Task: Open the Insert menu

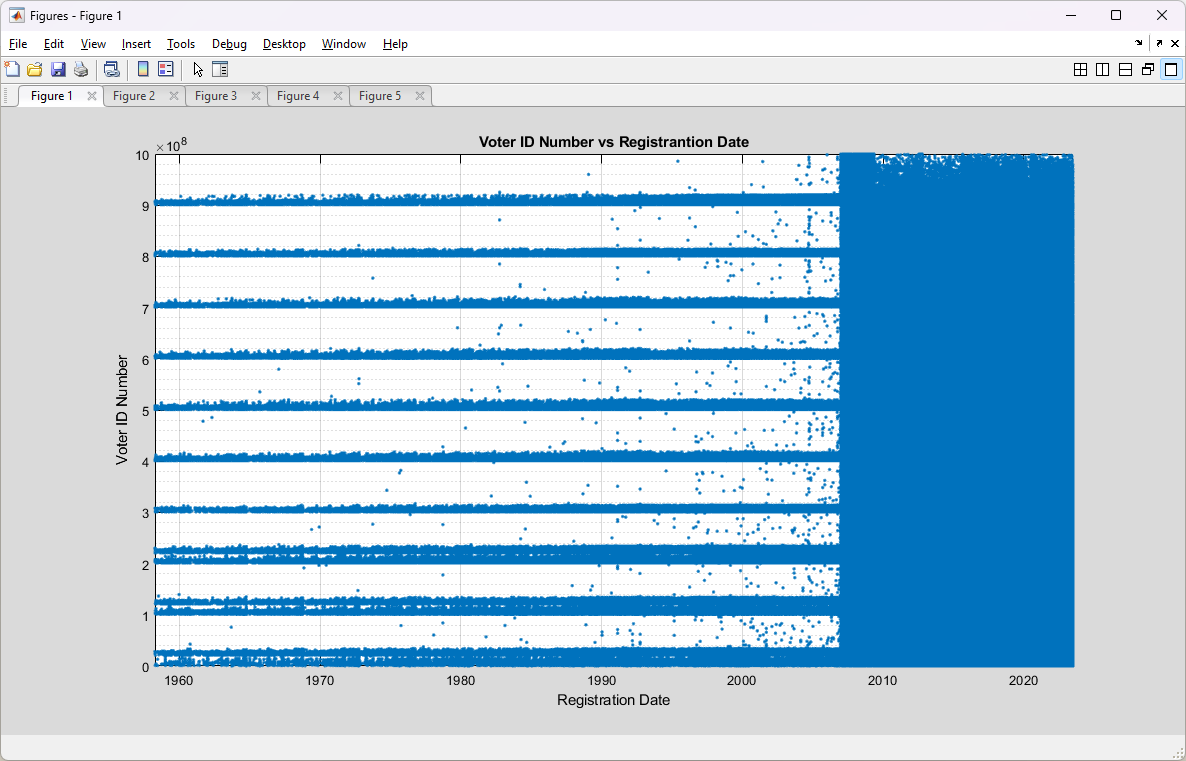Action: pos(136,44)
